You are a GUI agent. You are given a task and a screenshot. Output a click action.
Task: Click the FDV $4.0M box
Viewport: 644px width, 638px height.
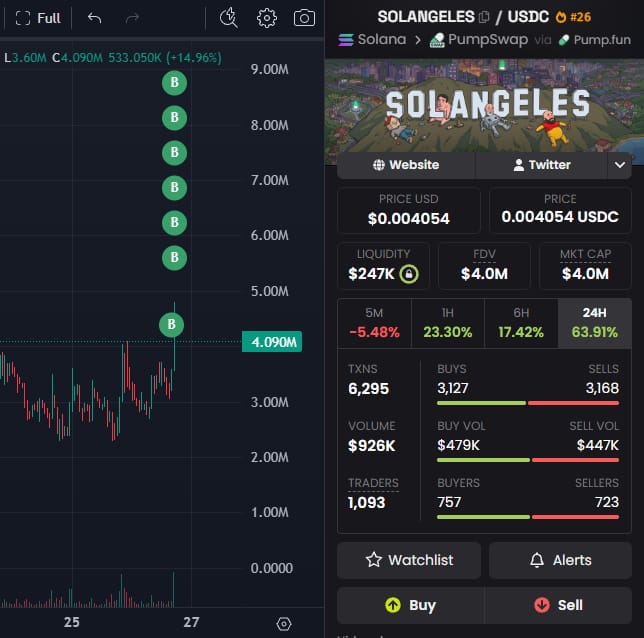coord(484,266)
